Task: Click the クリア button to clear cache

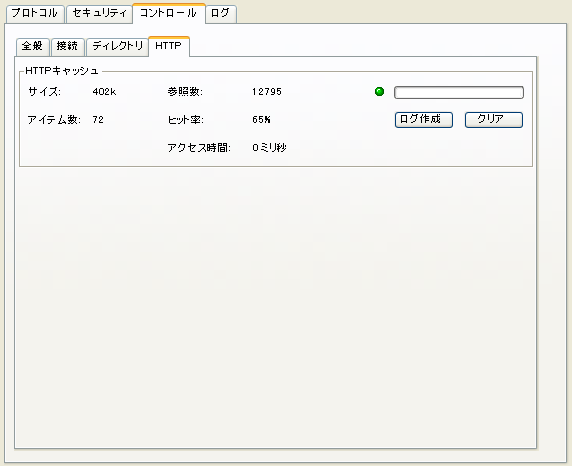Action: tap(494, 120)
